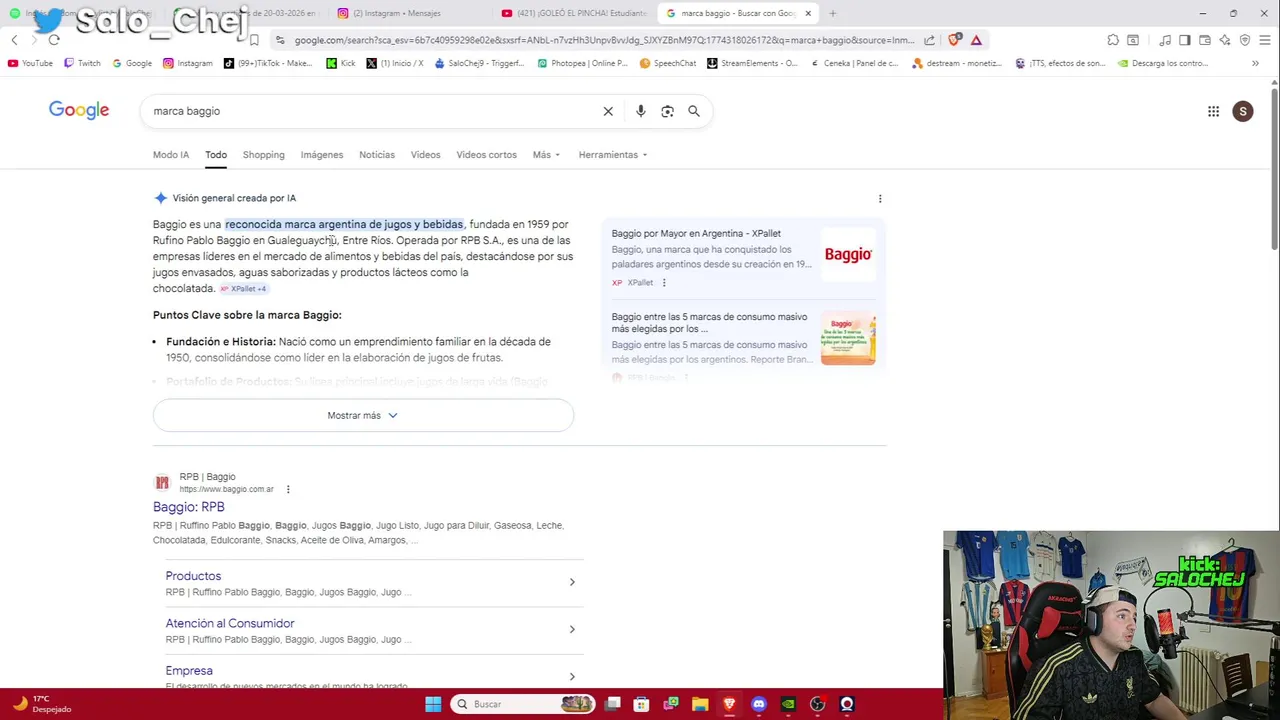Select the Todo results tab

[216, 155]
